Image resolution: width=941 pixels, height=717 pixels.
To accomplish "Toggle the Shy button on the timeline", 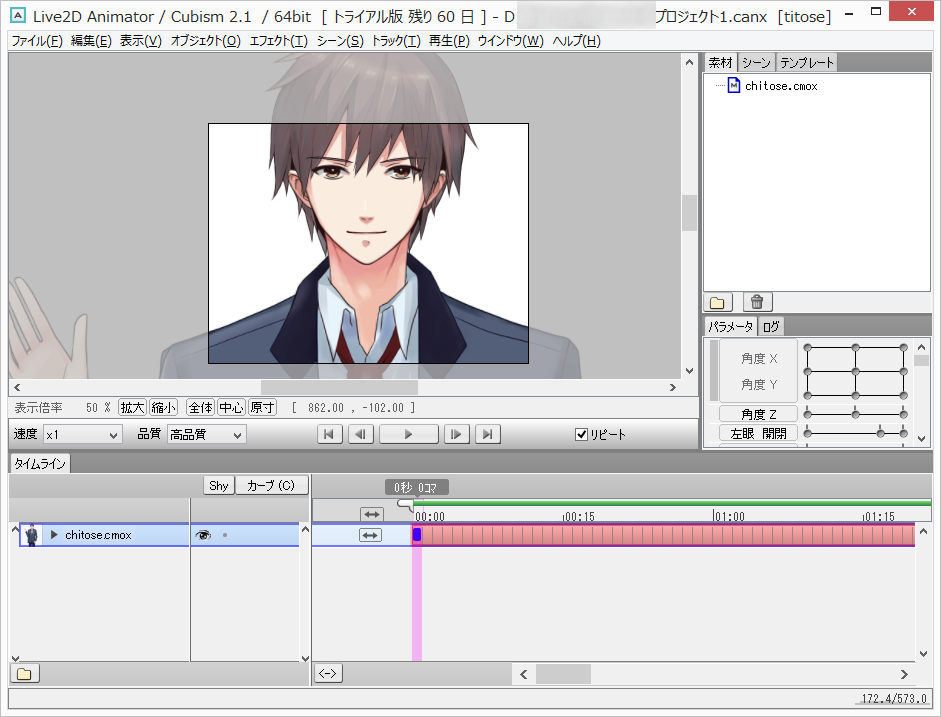I will [x=218, y=485].
